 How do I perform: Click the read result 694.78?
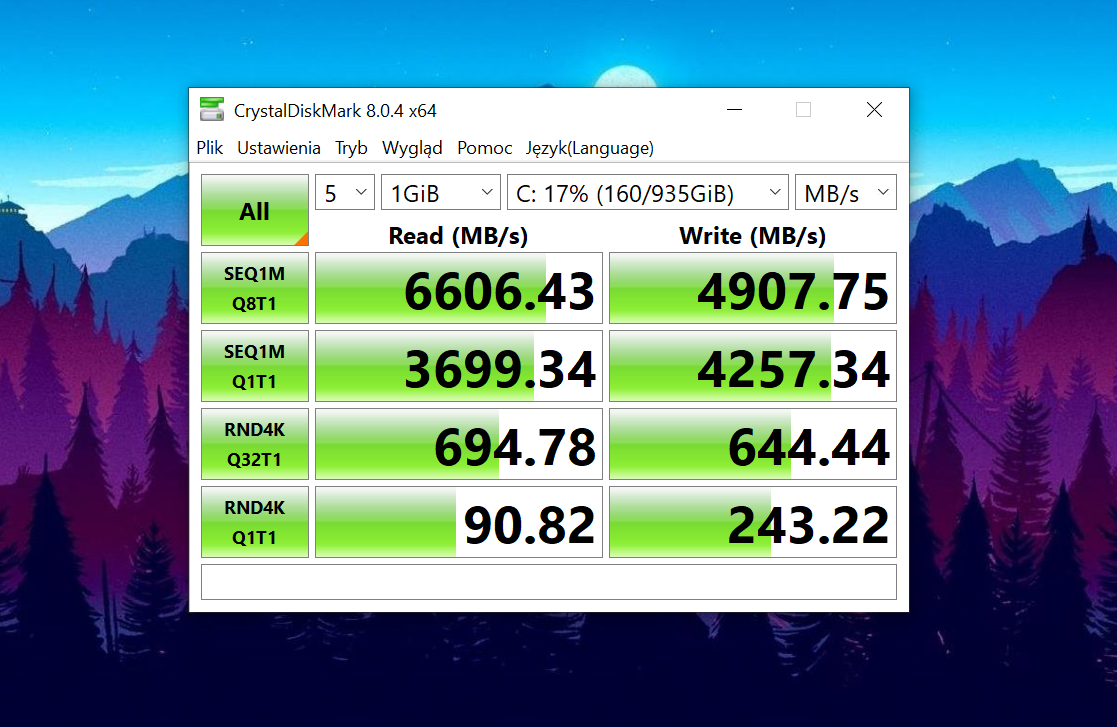pos(459,444)
